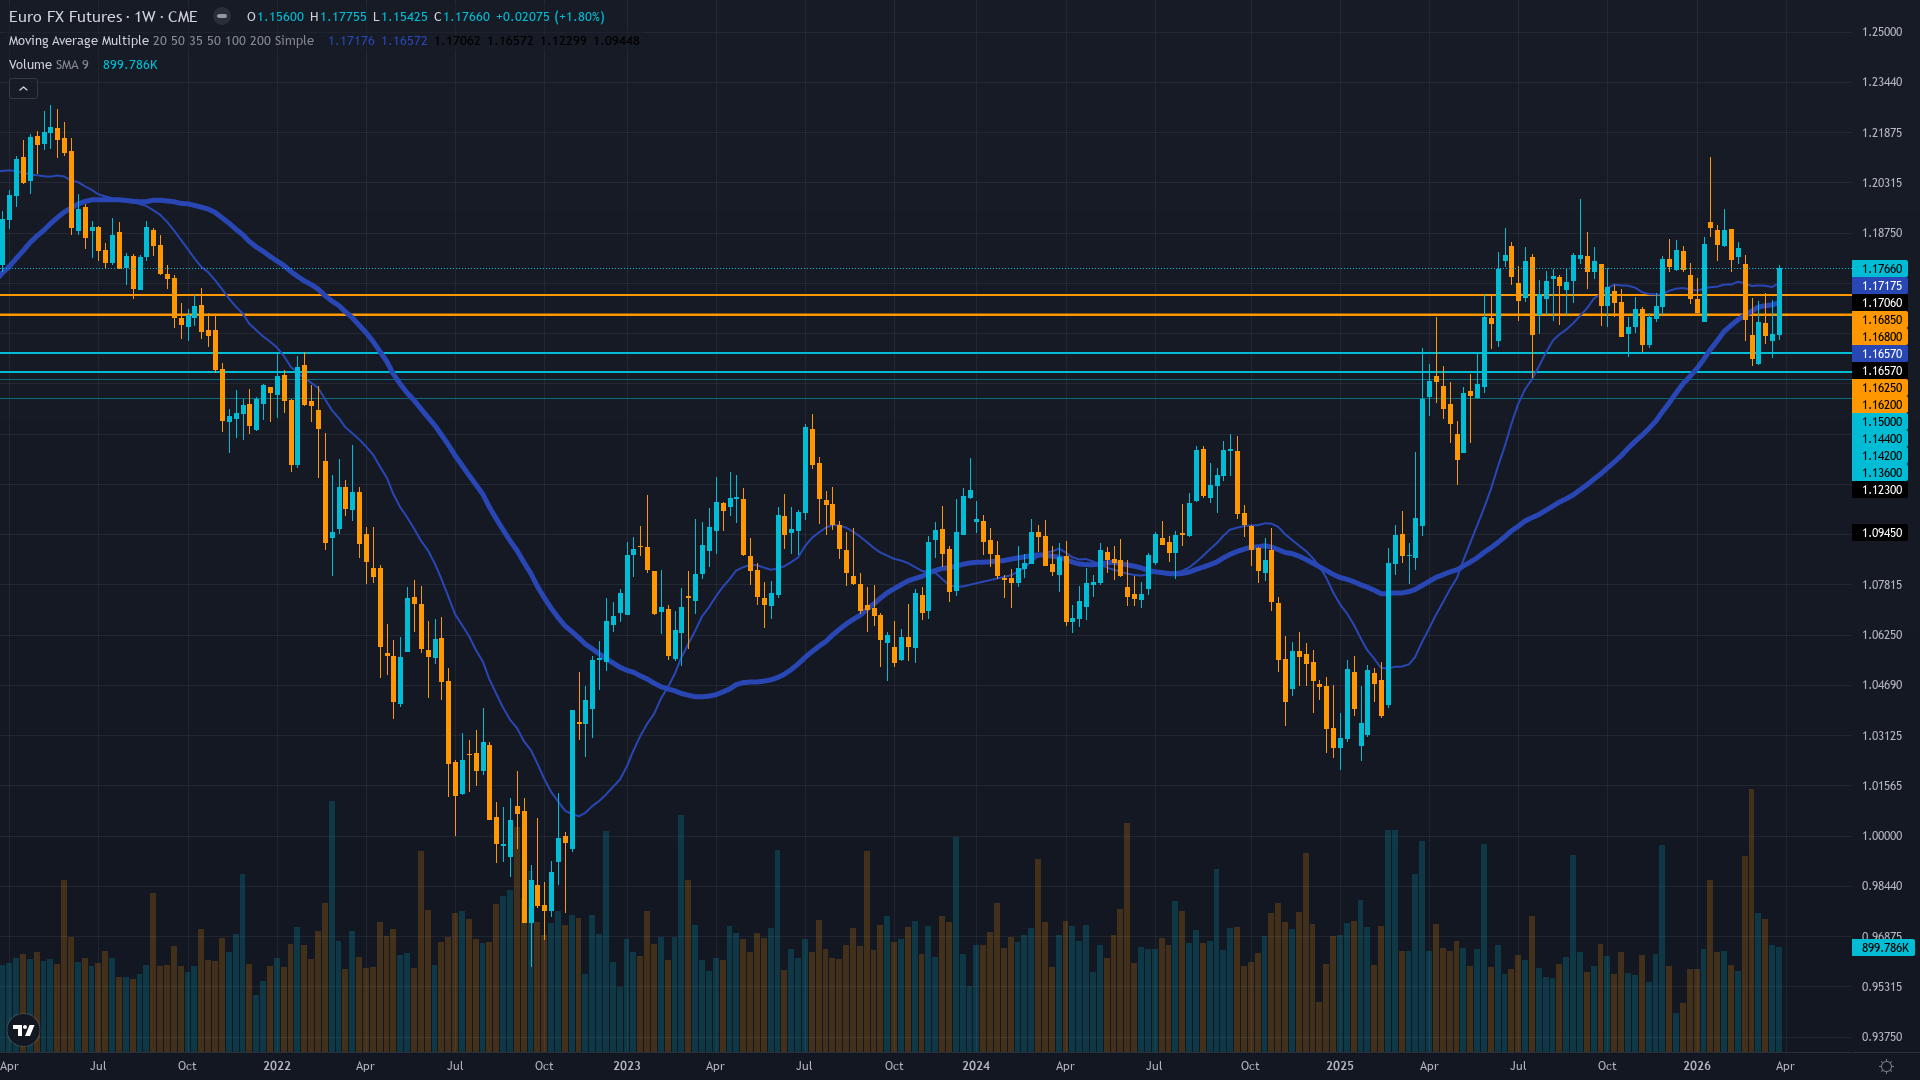This screenshot has height=1080, width=1920.
Task: Click the orange 1.16800 price label
Action: click(1880, 337)
